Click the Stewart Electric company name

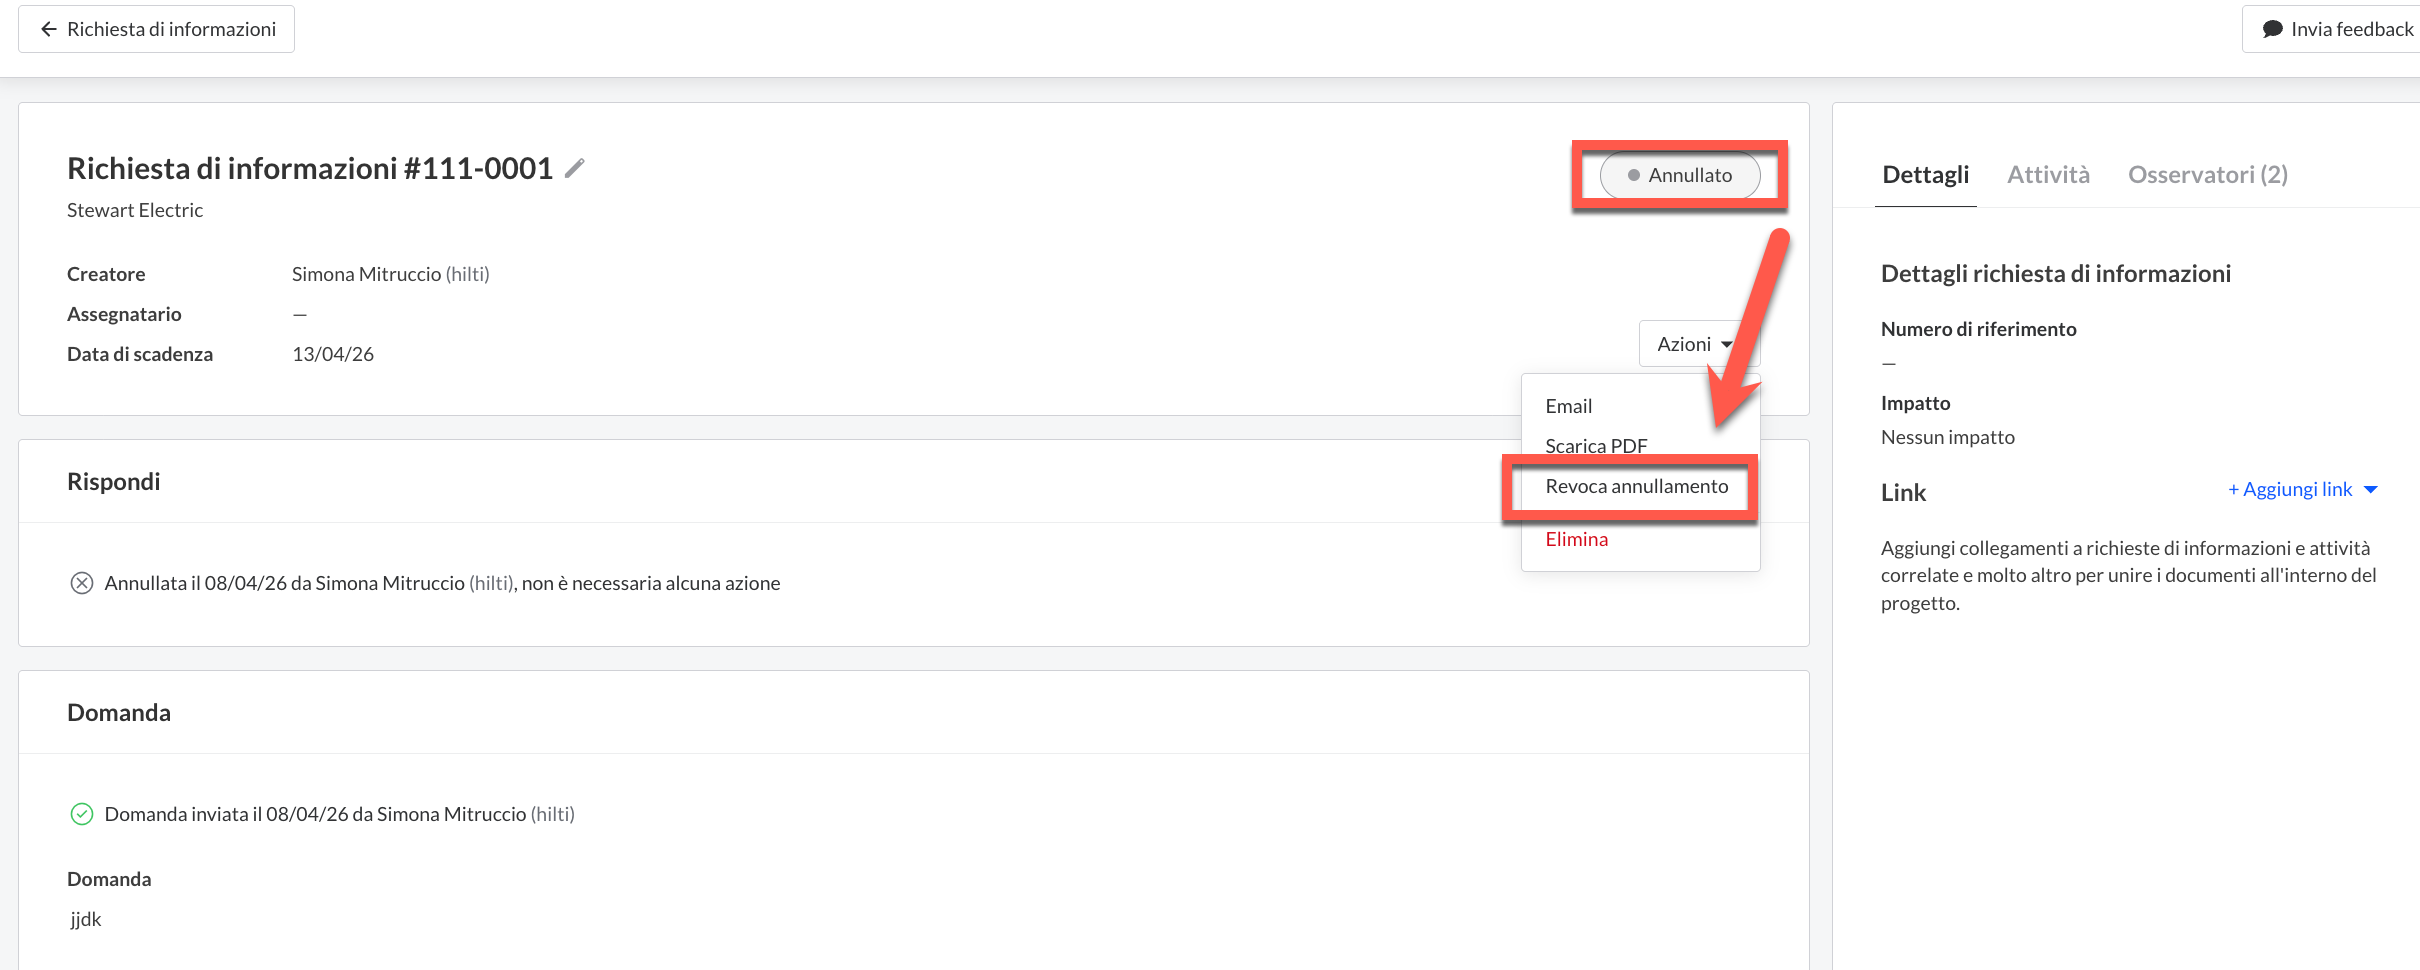coord(135,210)
